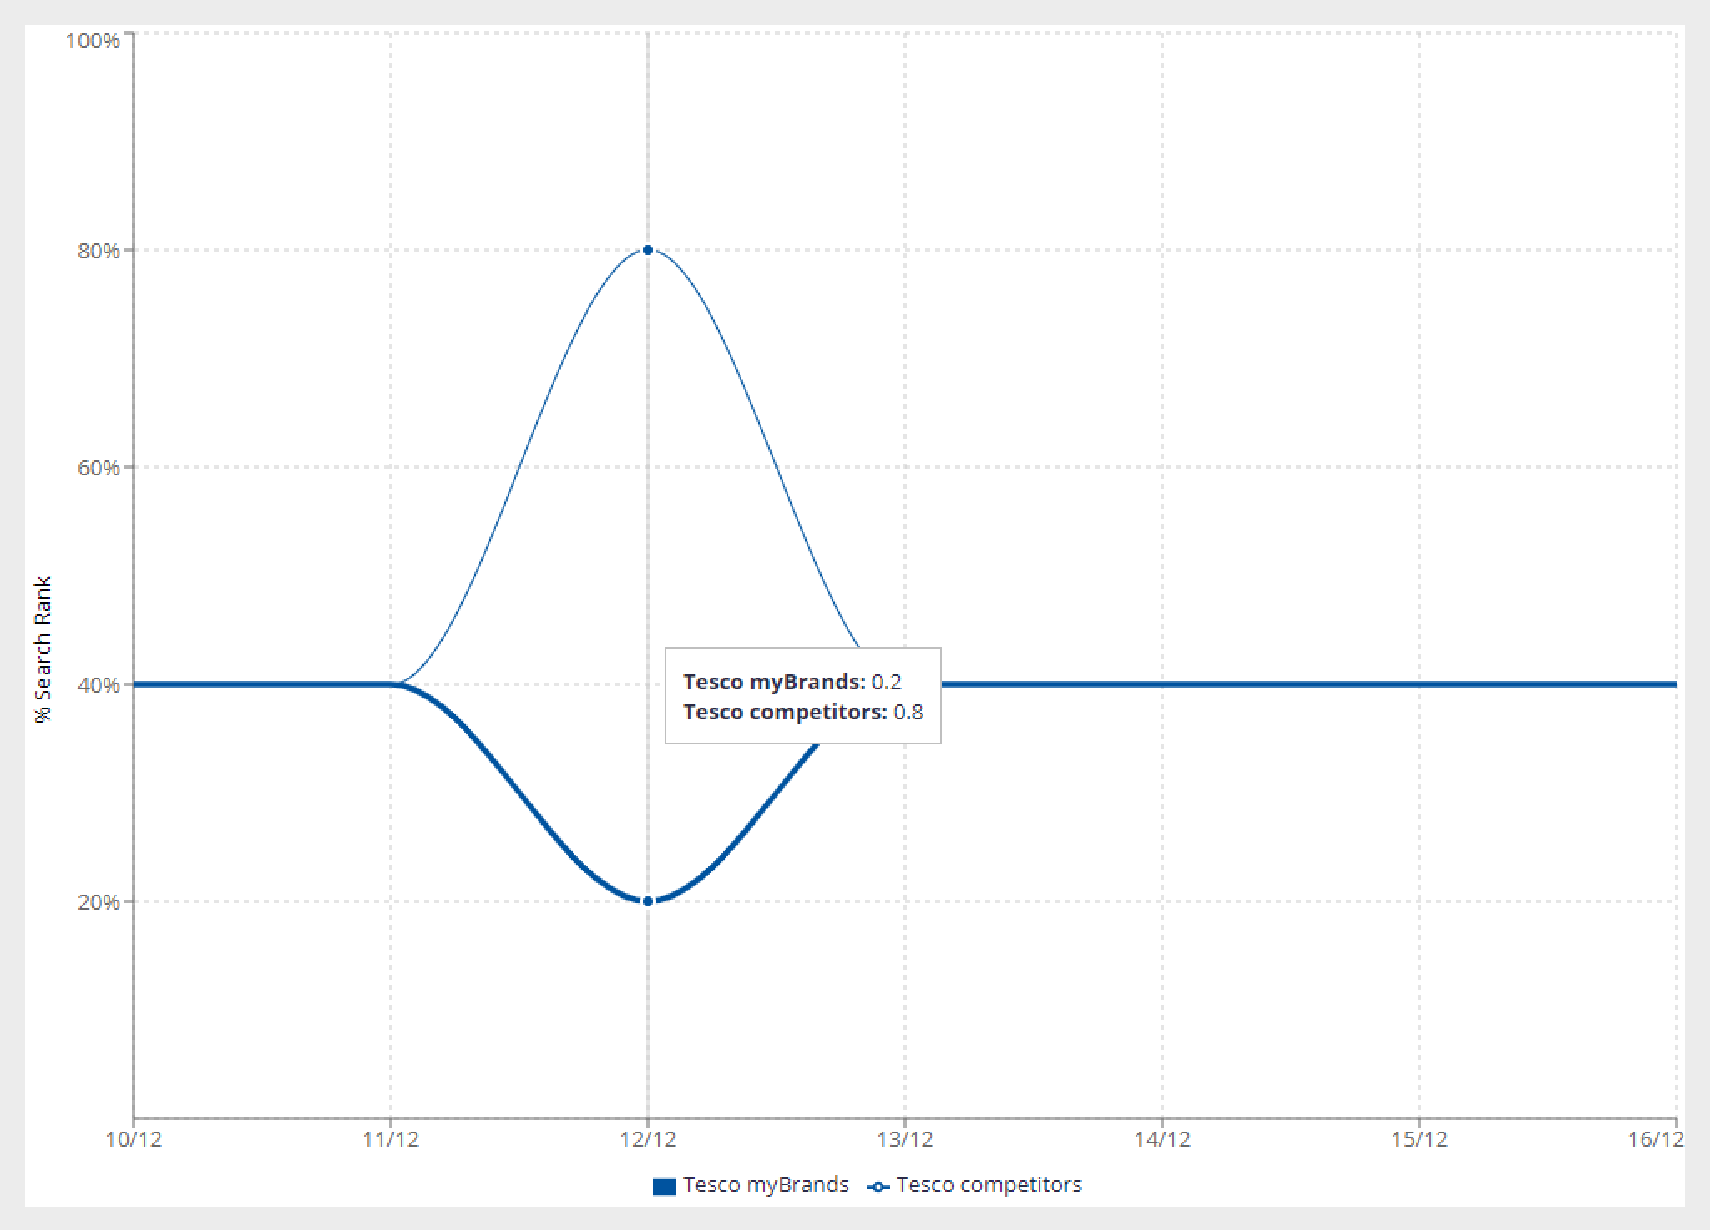
Task: Select the 20% data point on 12/12
Action: point(648,901)
